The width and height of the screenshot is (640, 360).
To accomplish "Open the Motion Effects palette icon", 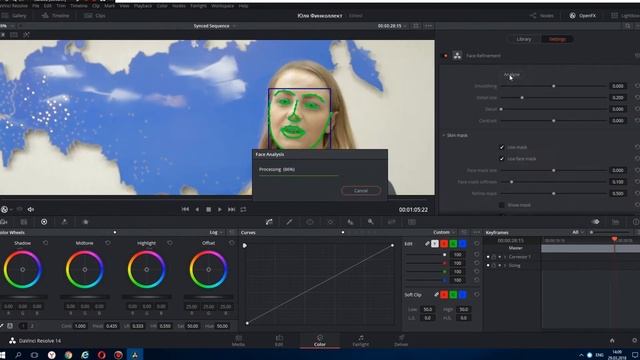I will click(85, 222).
